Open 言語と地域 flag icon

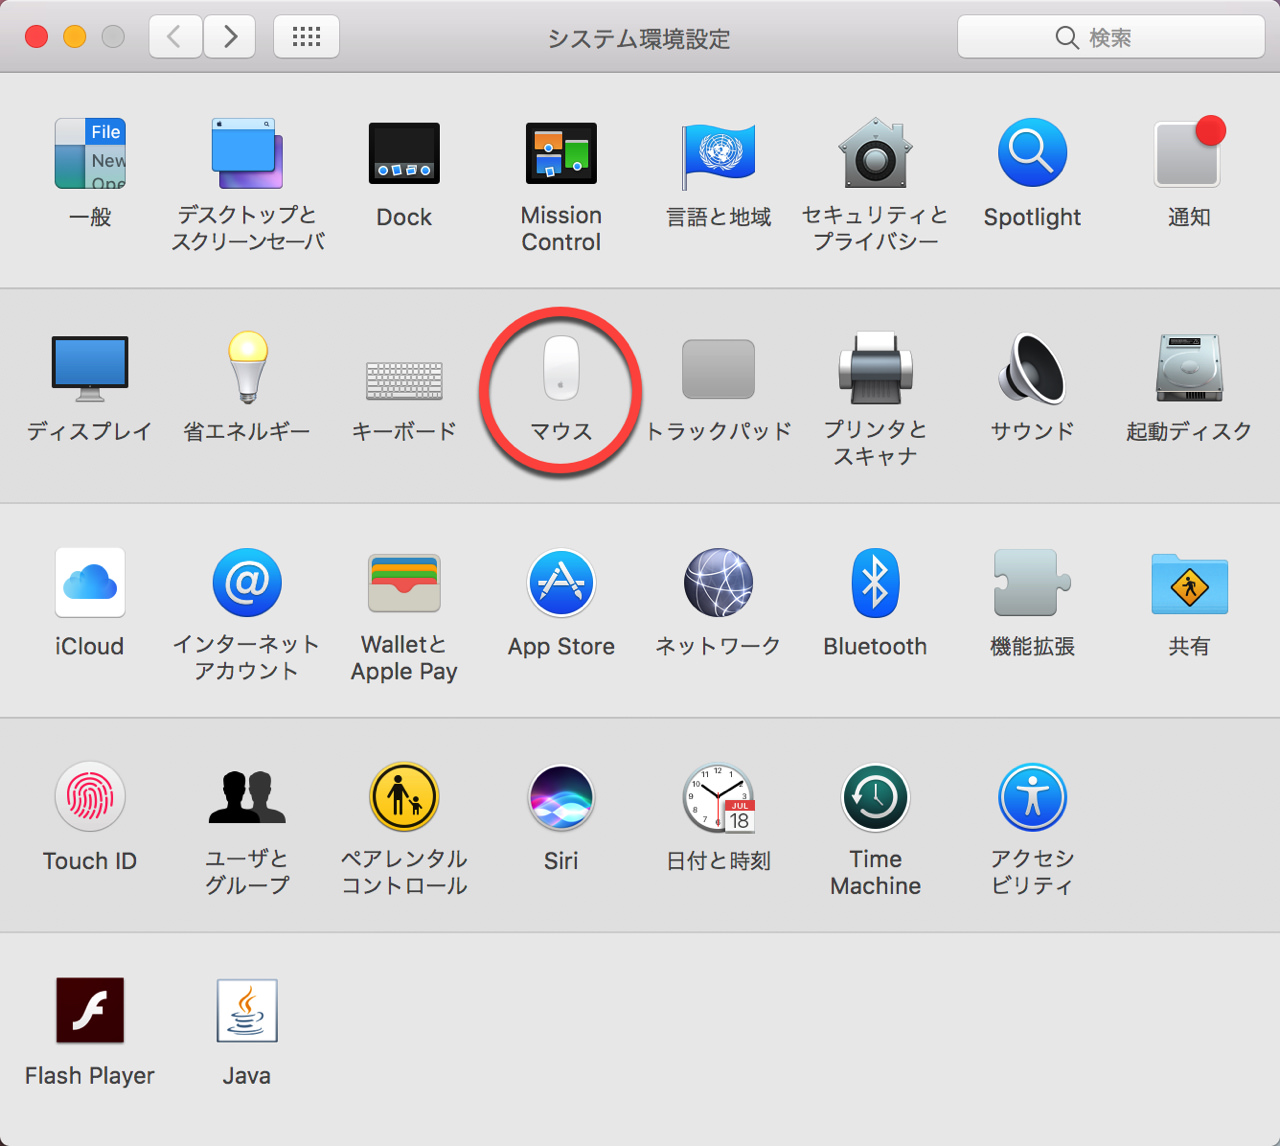(x=718, y=155)
